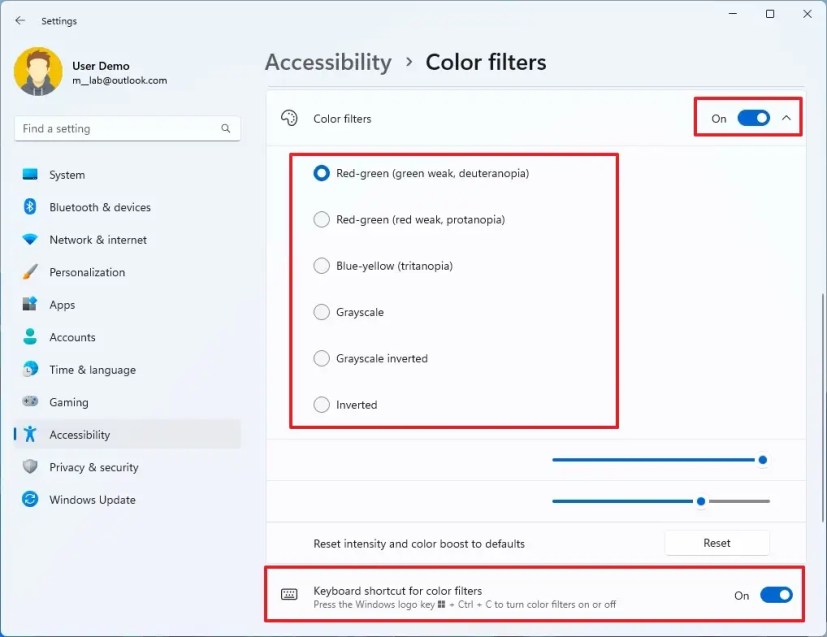Click the Network & internet wifi icon

[30, 240]
